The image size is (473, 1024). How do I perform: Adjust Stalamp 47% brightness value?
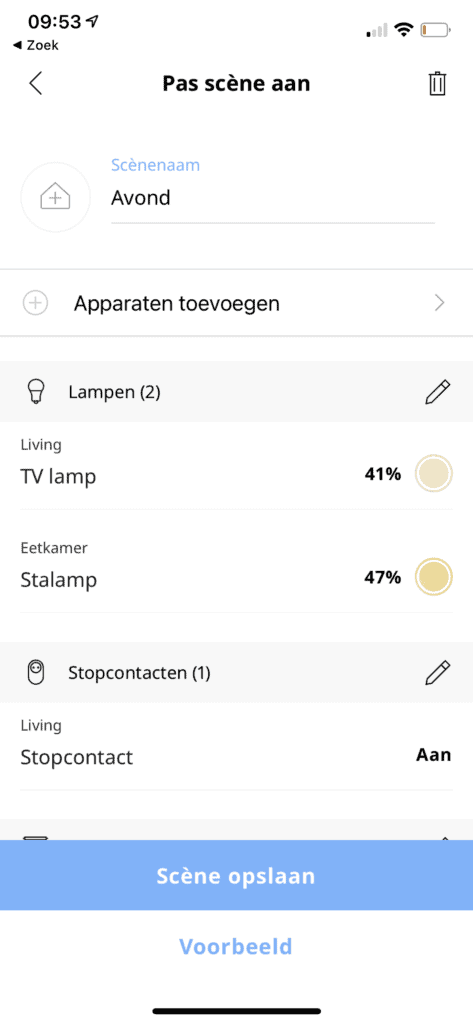point(383,577)
